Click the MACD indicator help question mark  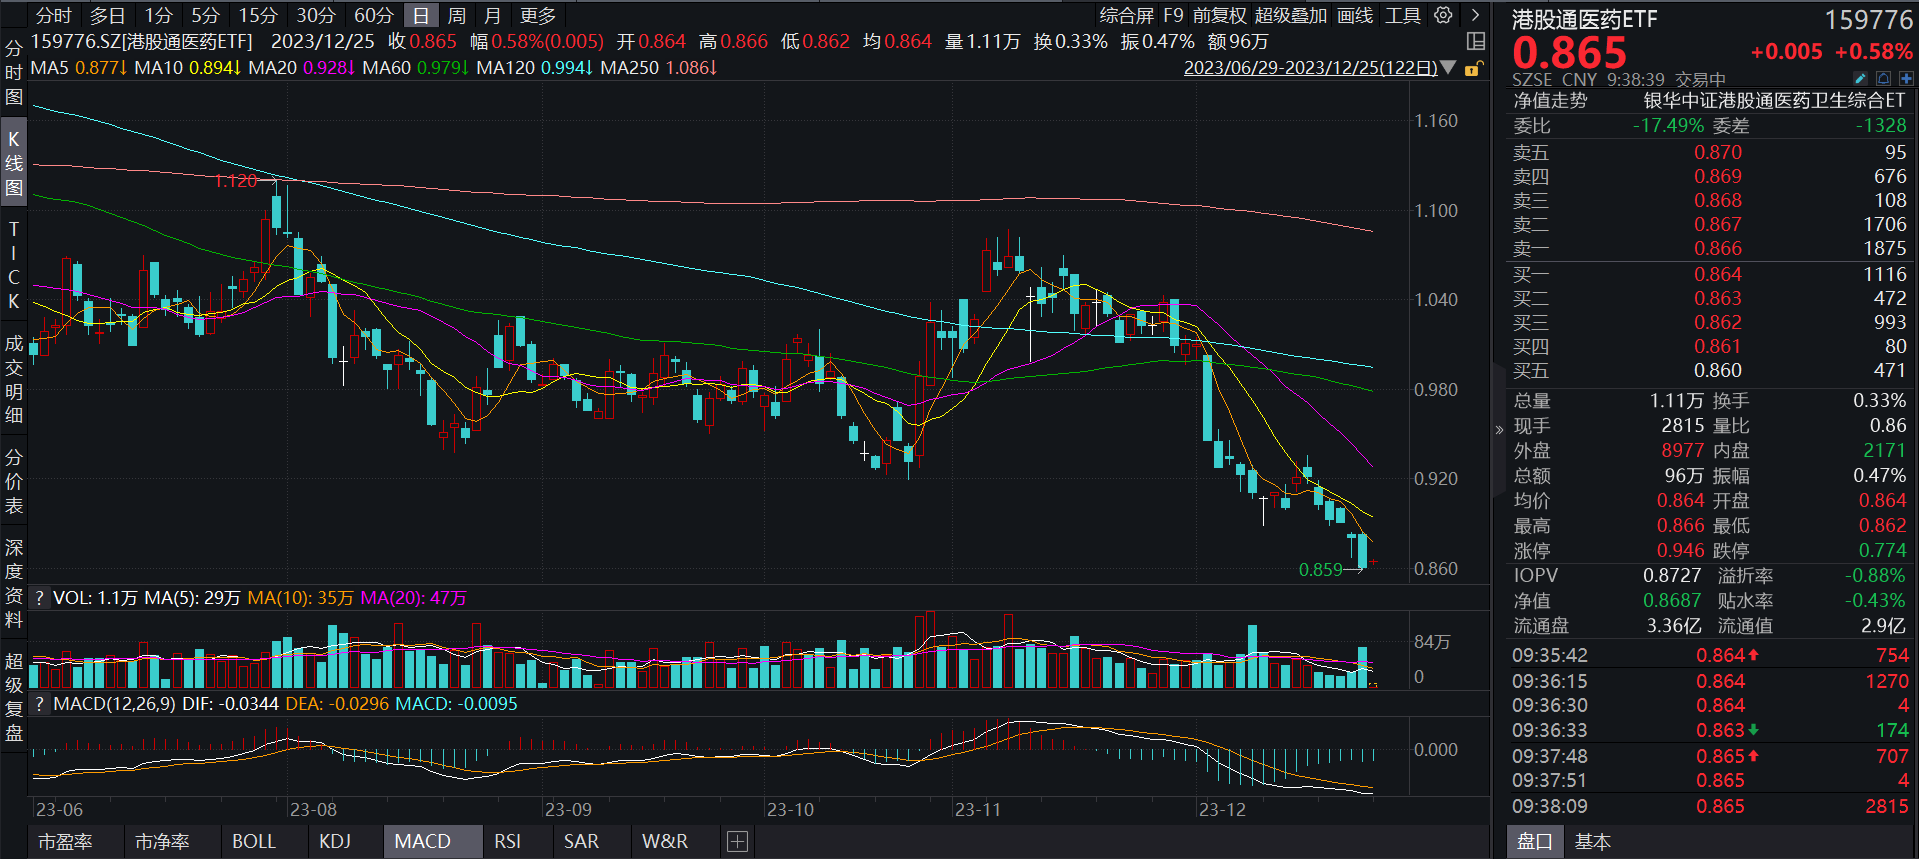click(x=39, y=704)
